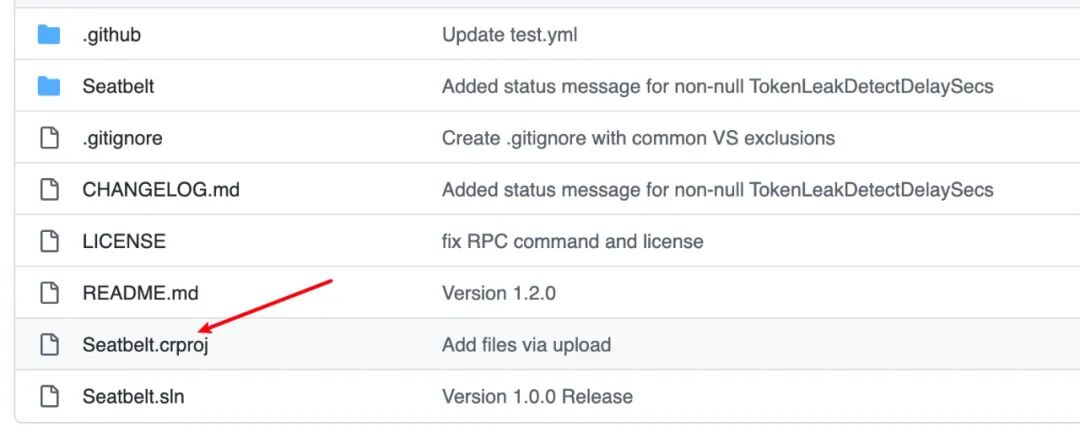This screenshot has width=1080, height=427.
Task: View the "Add files via upload" commit
Action: click(x=526, y=345)
